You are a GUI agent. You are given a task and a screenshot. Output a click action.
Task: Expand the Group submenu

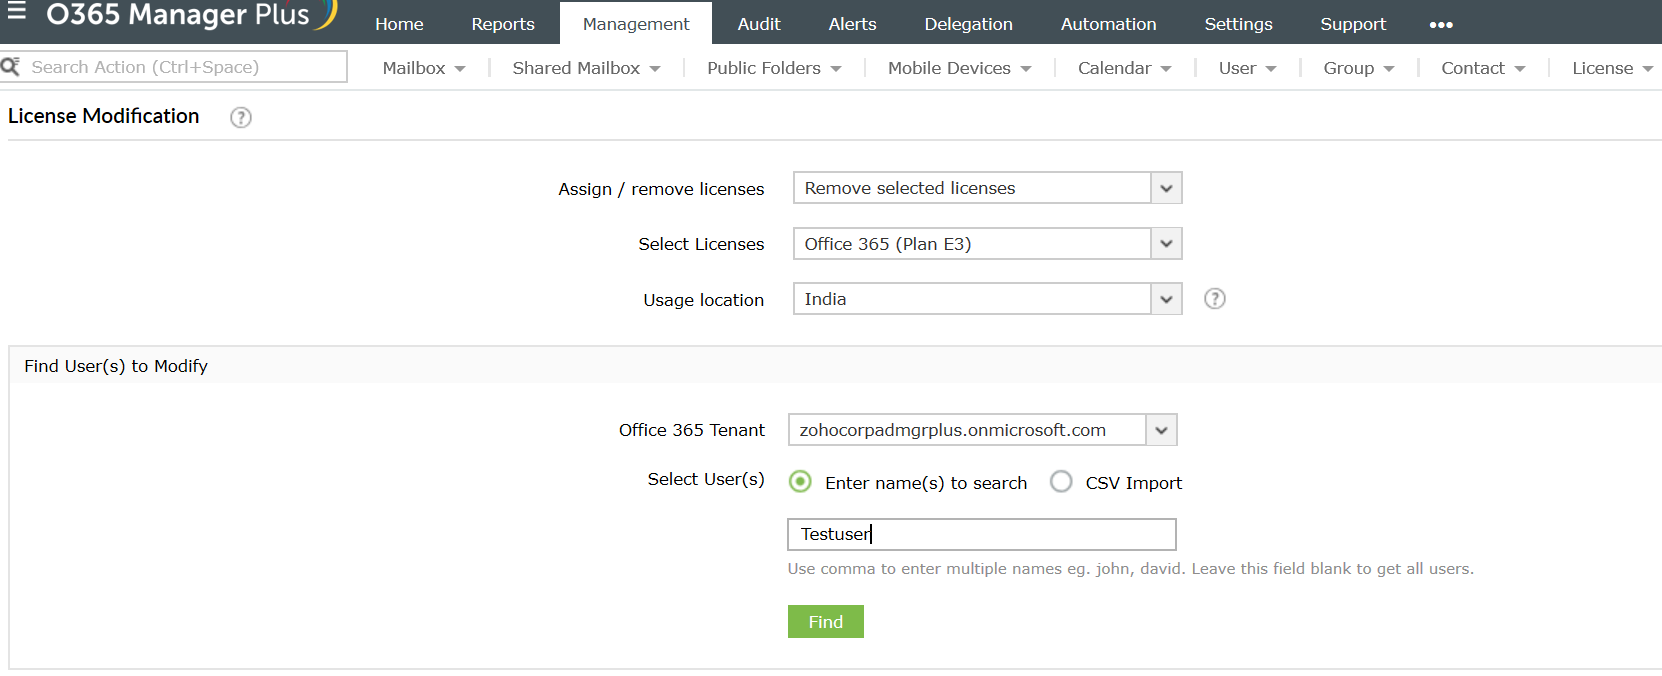(1358, 68)
